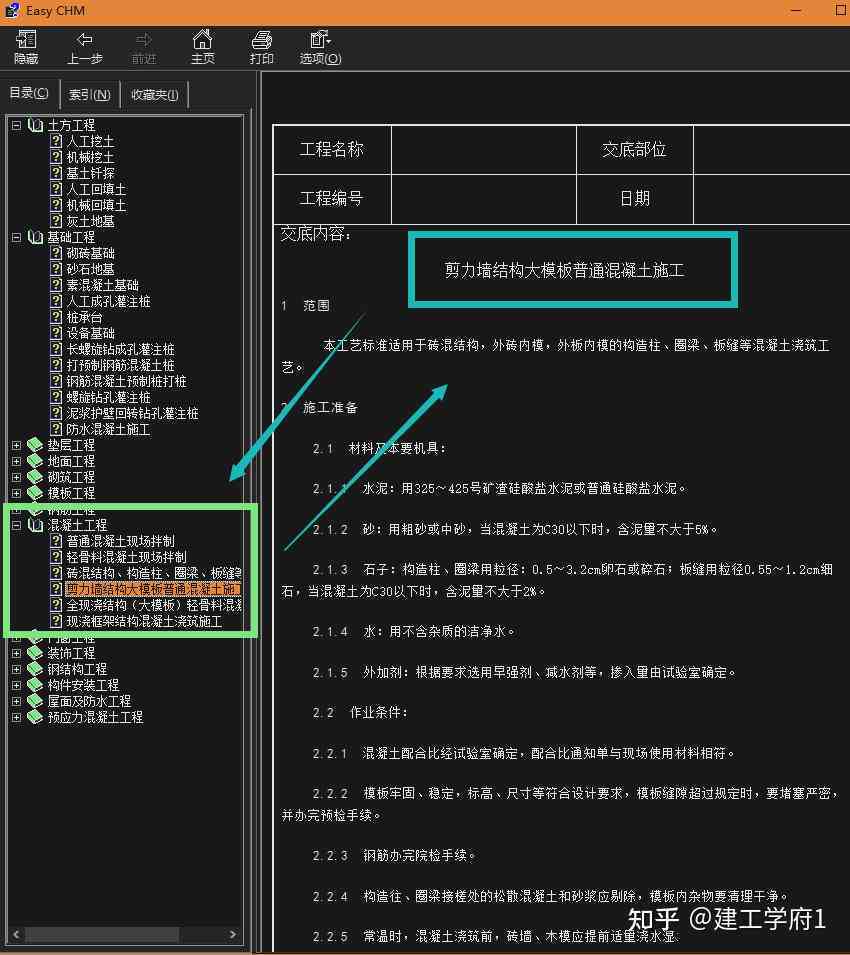
Task: Click the contents panel horizontal scrollbar thumb
Action: [x=102, y=934]
